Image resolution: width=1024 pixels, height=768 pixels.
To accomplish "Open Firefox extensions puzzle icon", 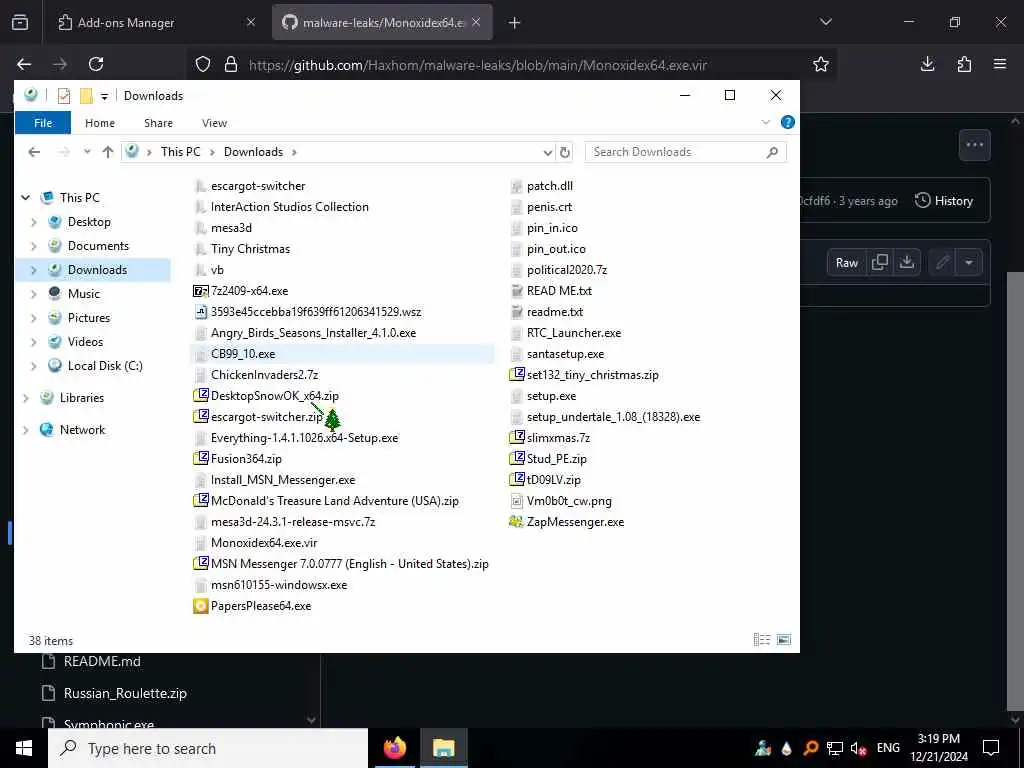I will (964, 64).
